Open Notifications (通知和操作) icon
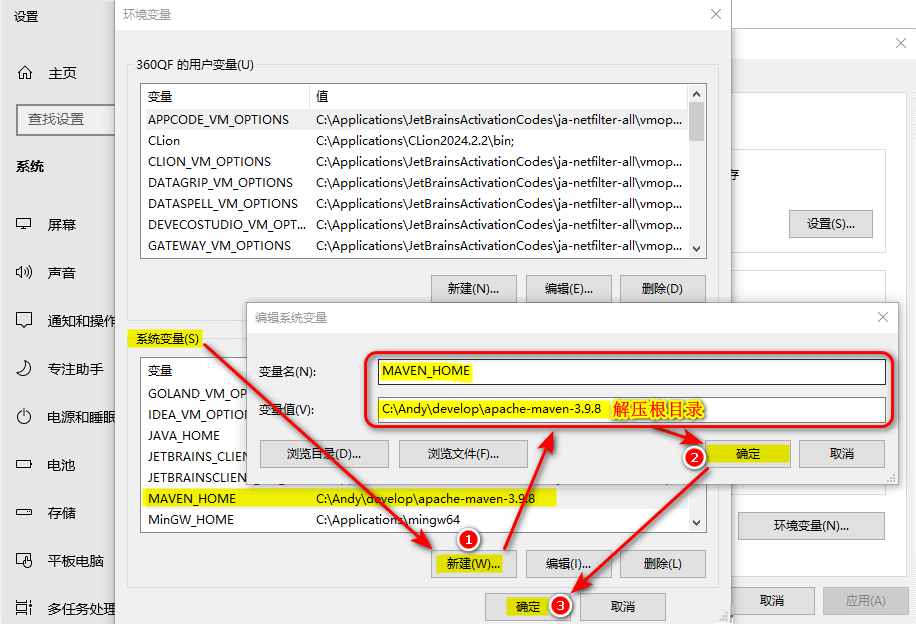The width and height of the screenshot is (916, 624). (25, 320)
